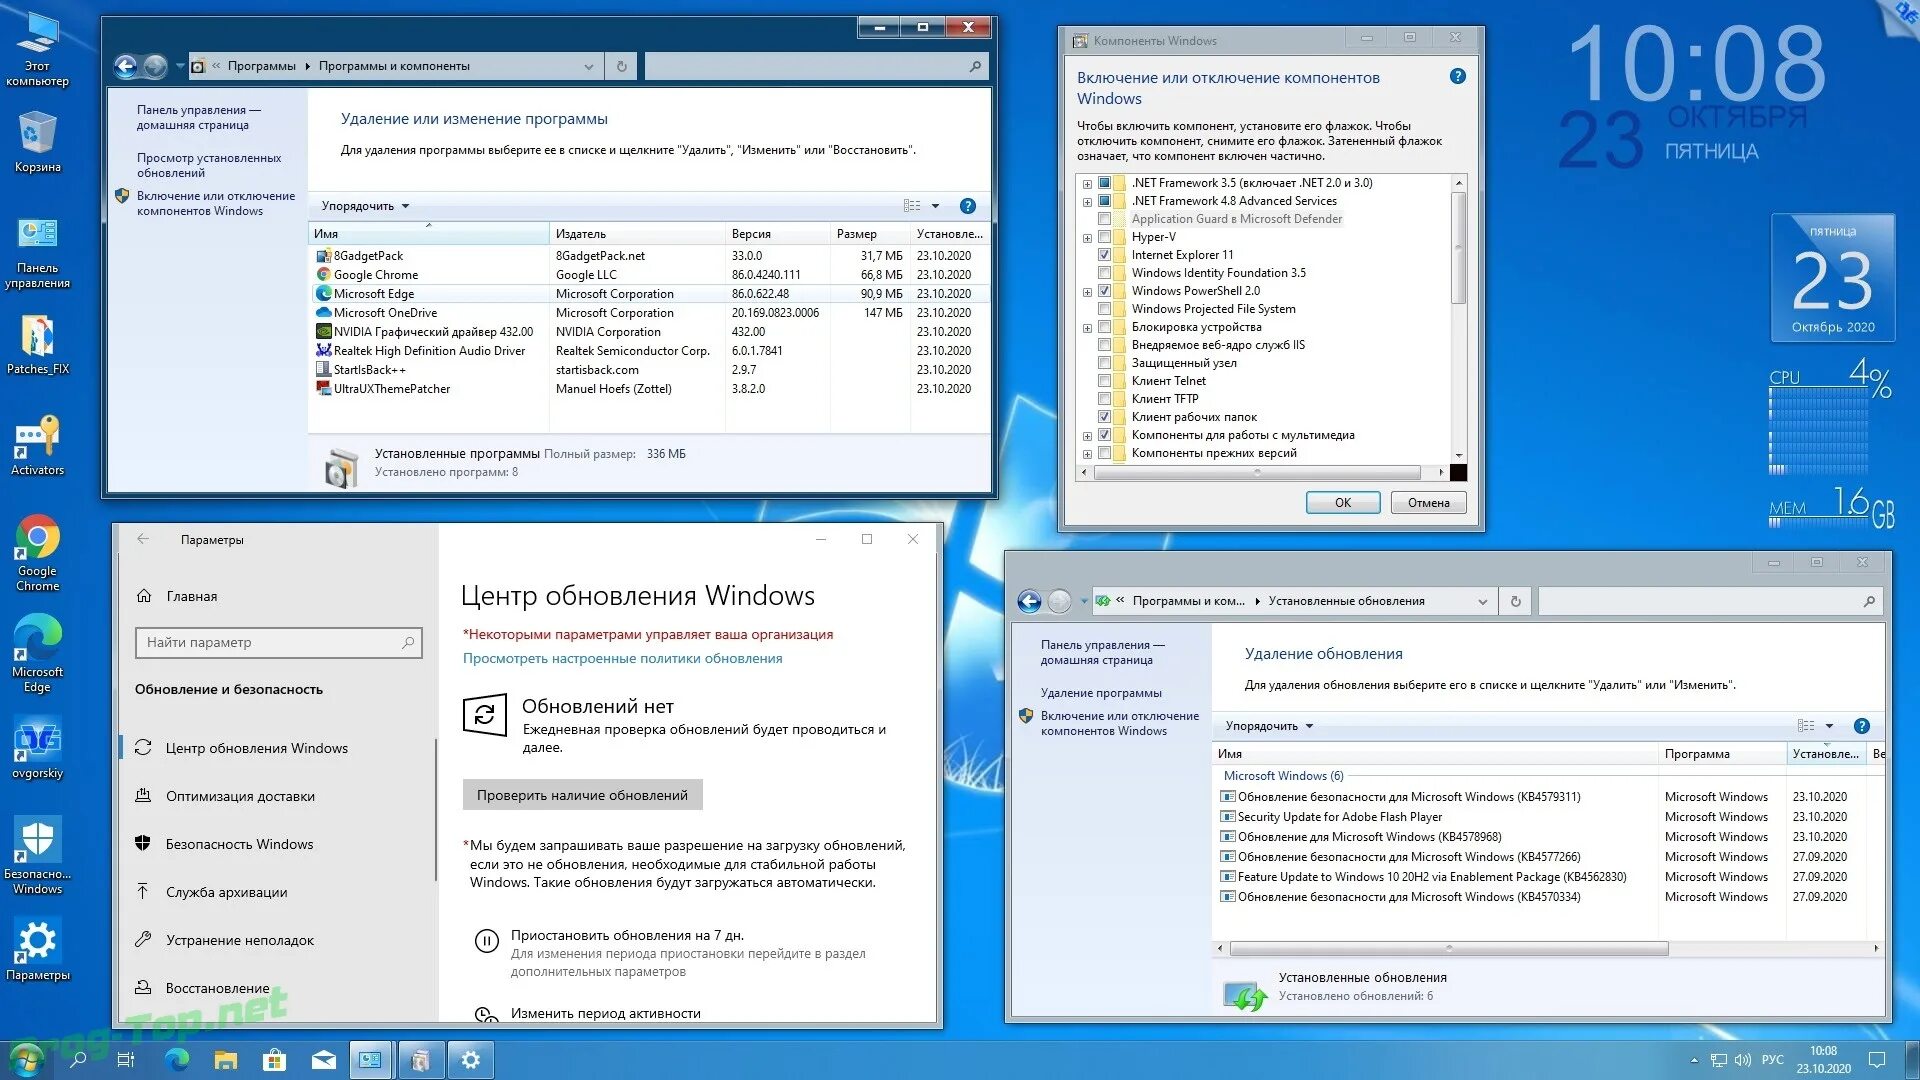This screenshot has height=1080, width=1920.
Task: Click the refresh button in Programs address bar
Action: [622, 66]
